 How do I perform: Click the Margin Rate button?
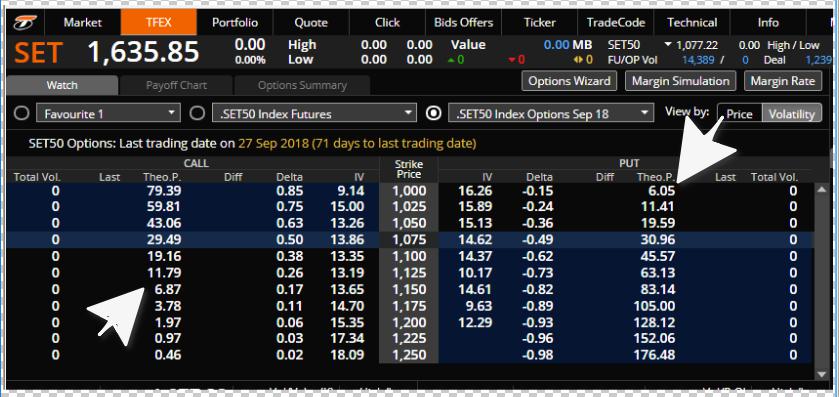pyautogui.click(x=783, y=81)
